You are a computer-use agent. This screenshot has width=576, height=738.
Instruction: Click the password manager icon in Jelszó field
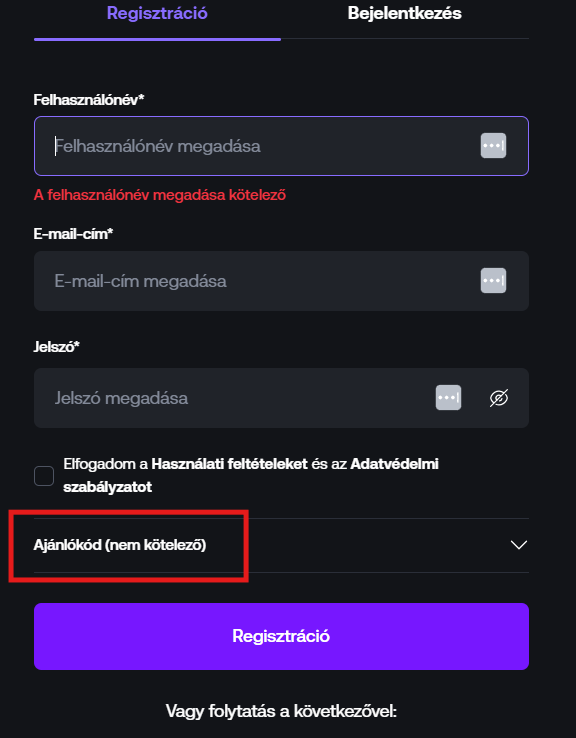(x=448, y=398)
